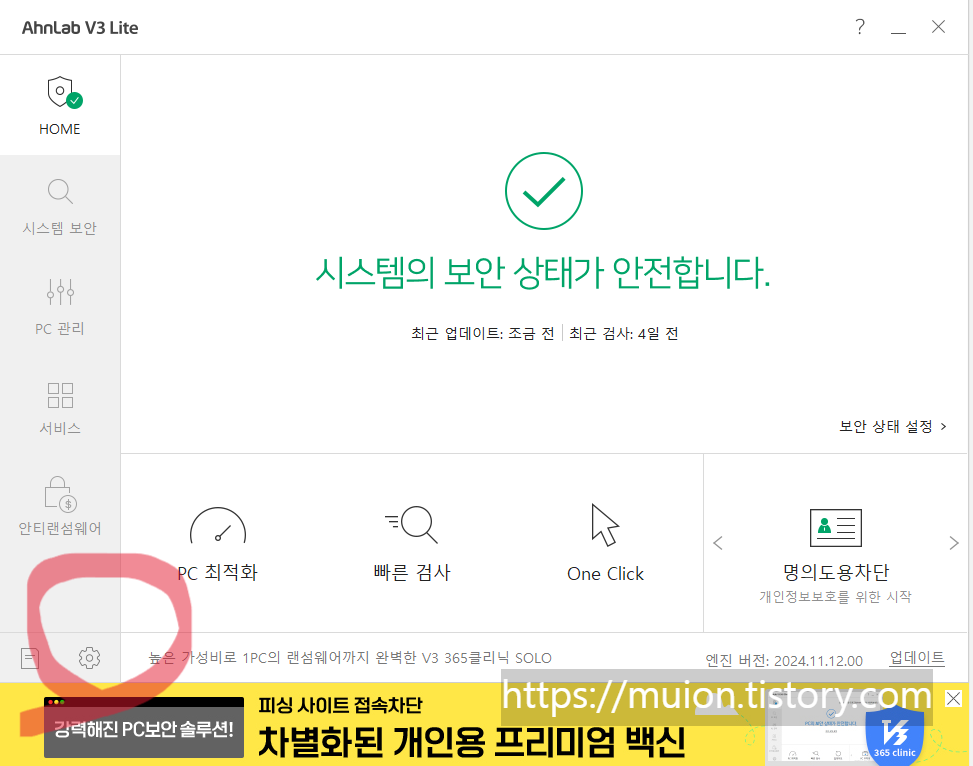973x766 pixels.
Task: Open 서비스 in the sidebar
Action: [x=60, y=407]
